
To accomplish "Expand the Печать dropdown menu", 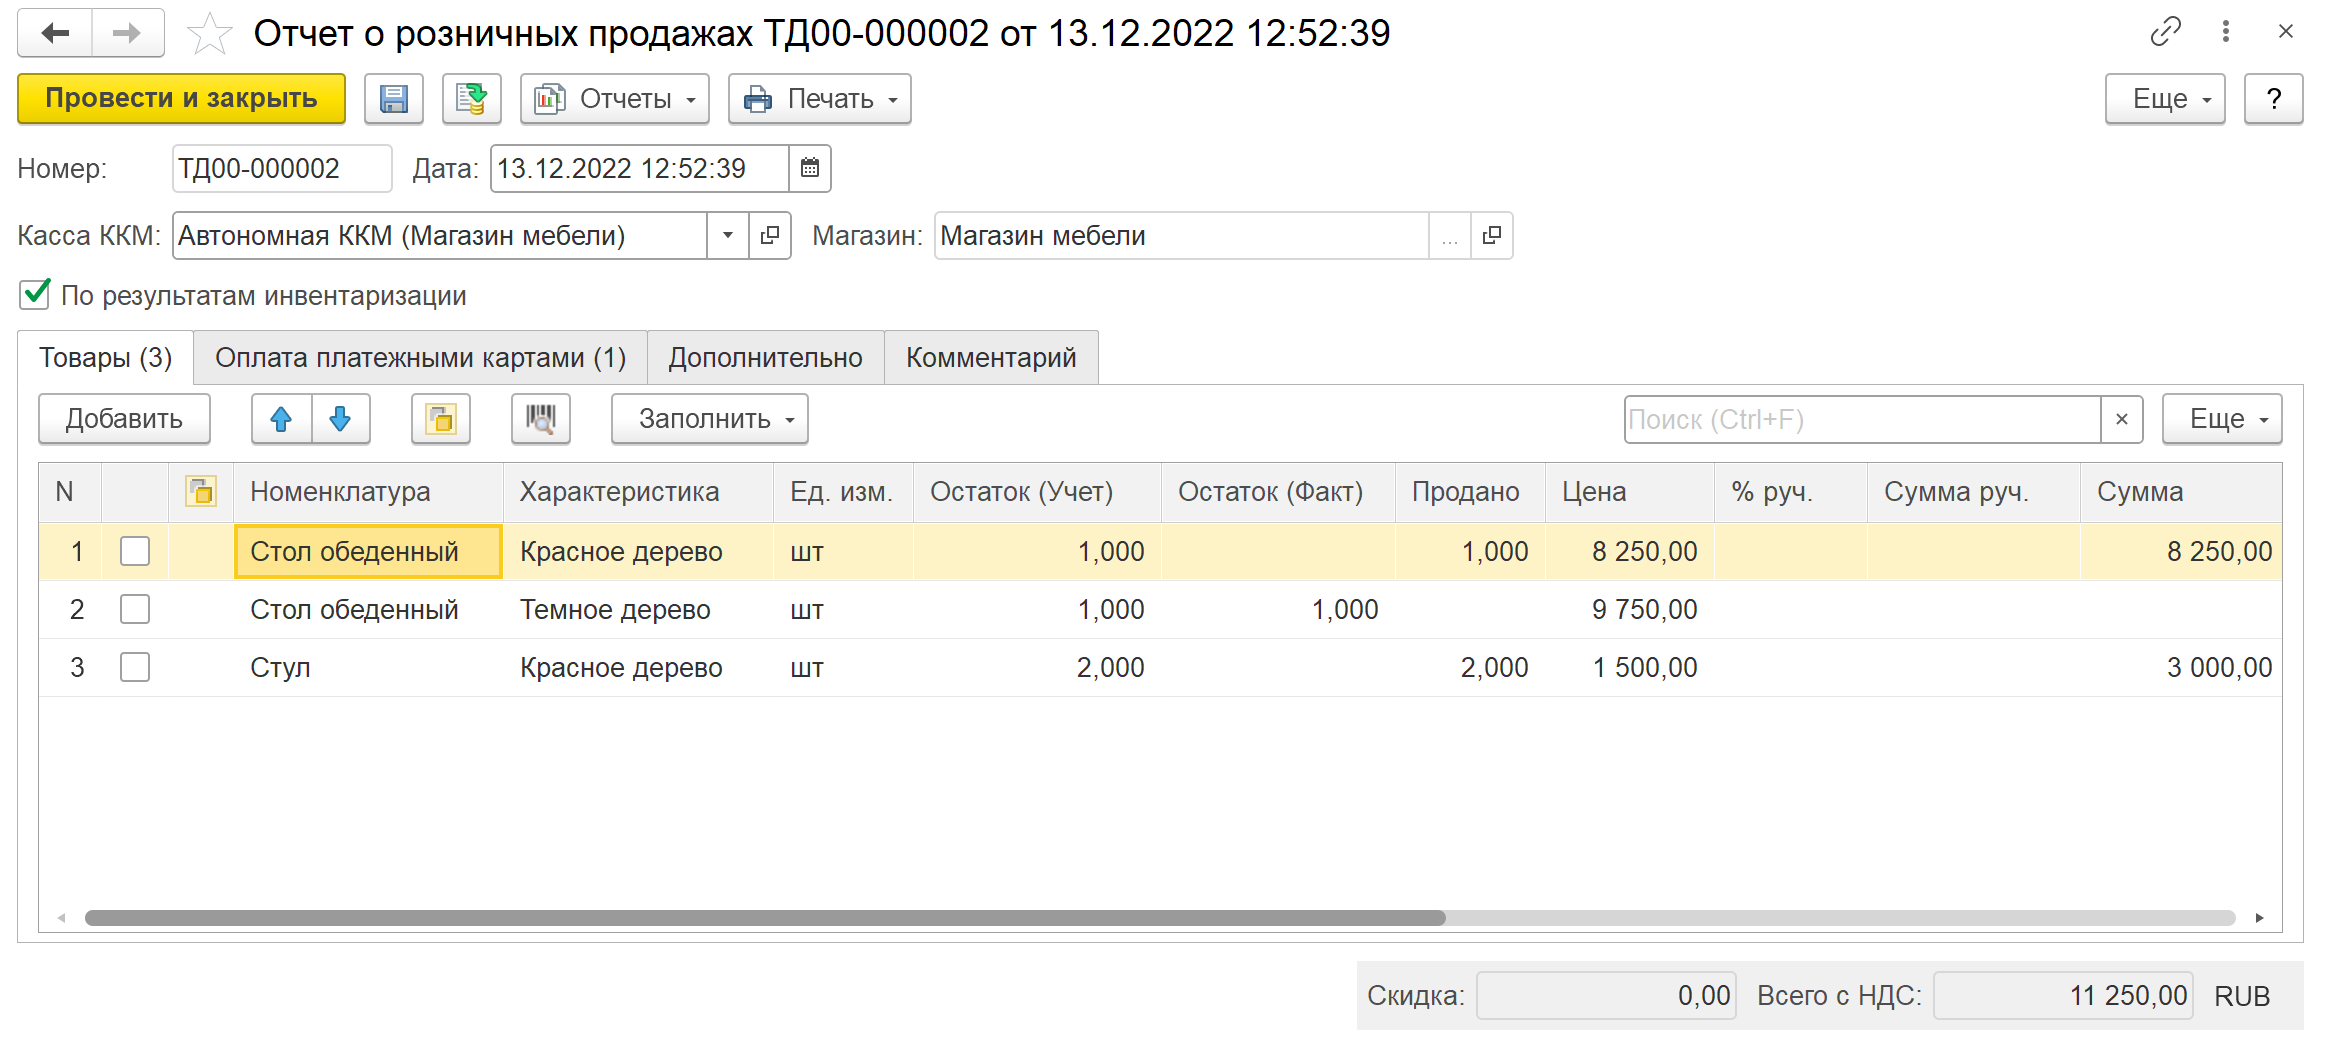I will click(x=819, y=99).
